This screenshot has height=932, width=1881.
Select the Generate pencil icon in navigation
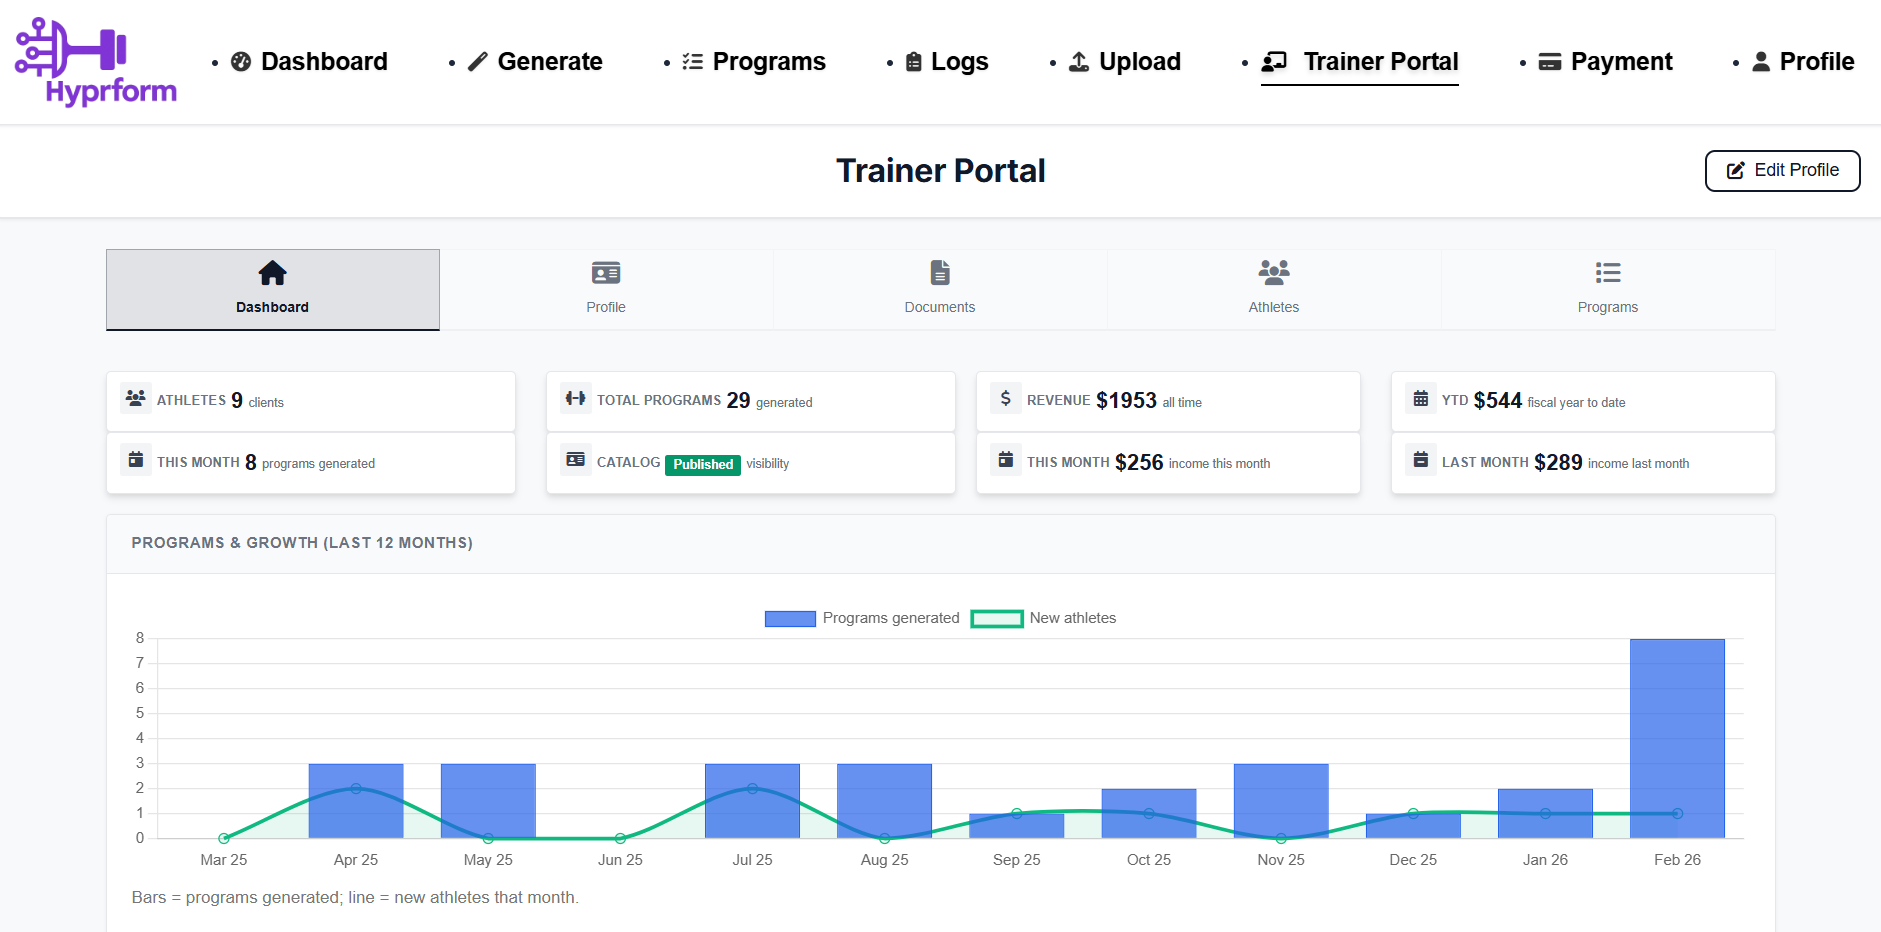click(x=478, y=61)
